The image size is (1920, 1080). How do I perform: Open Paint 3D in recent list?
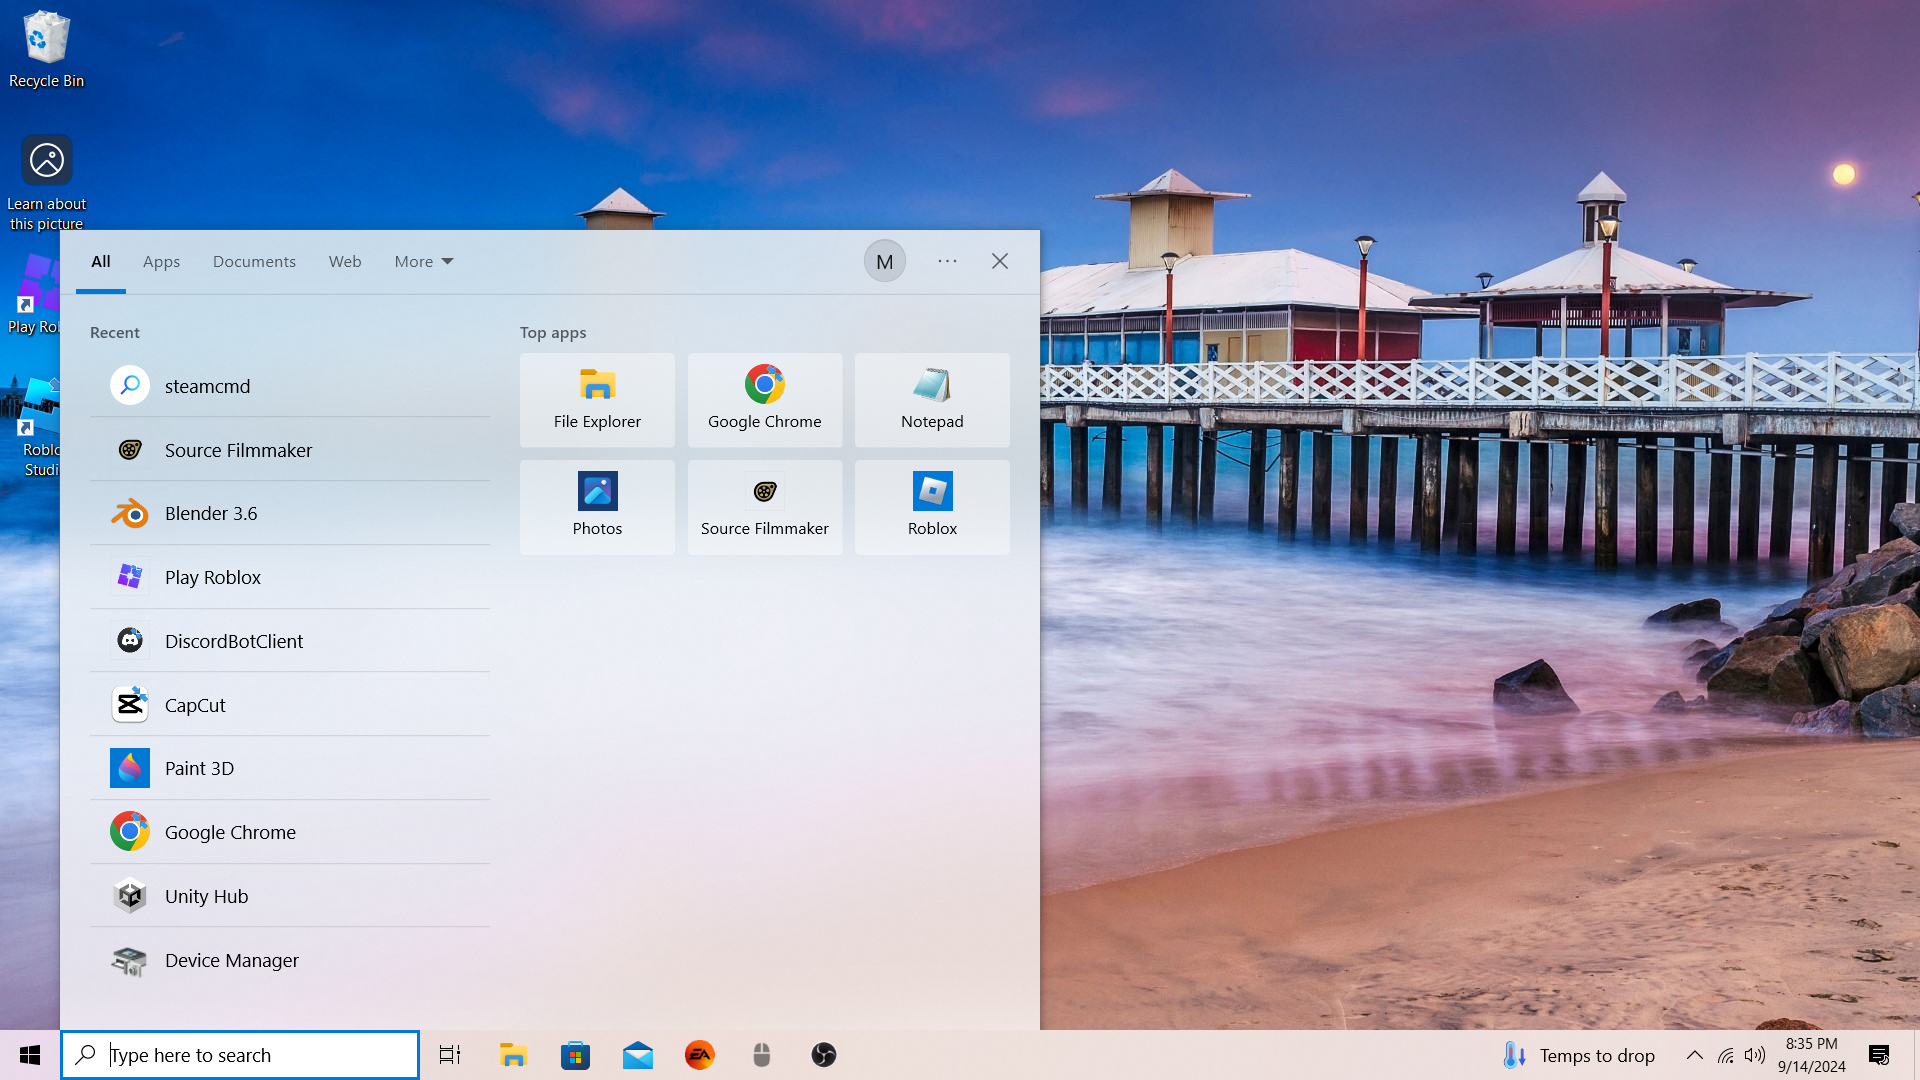click(199, 768)
